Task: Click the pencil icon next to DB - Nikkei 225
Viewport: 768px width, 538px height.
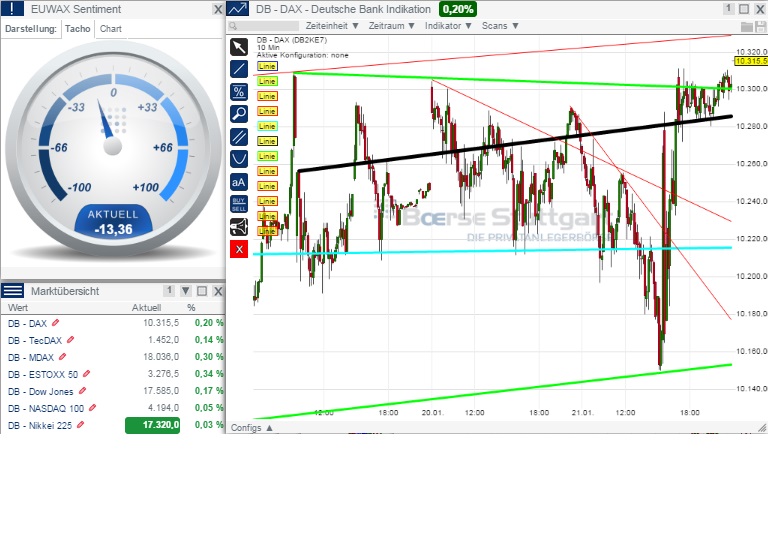Action: (x=80, y=425)
